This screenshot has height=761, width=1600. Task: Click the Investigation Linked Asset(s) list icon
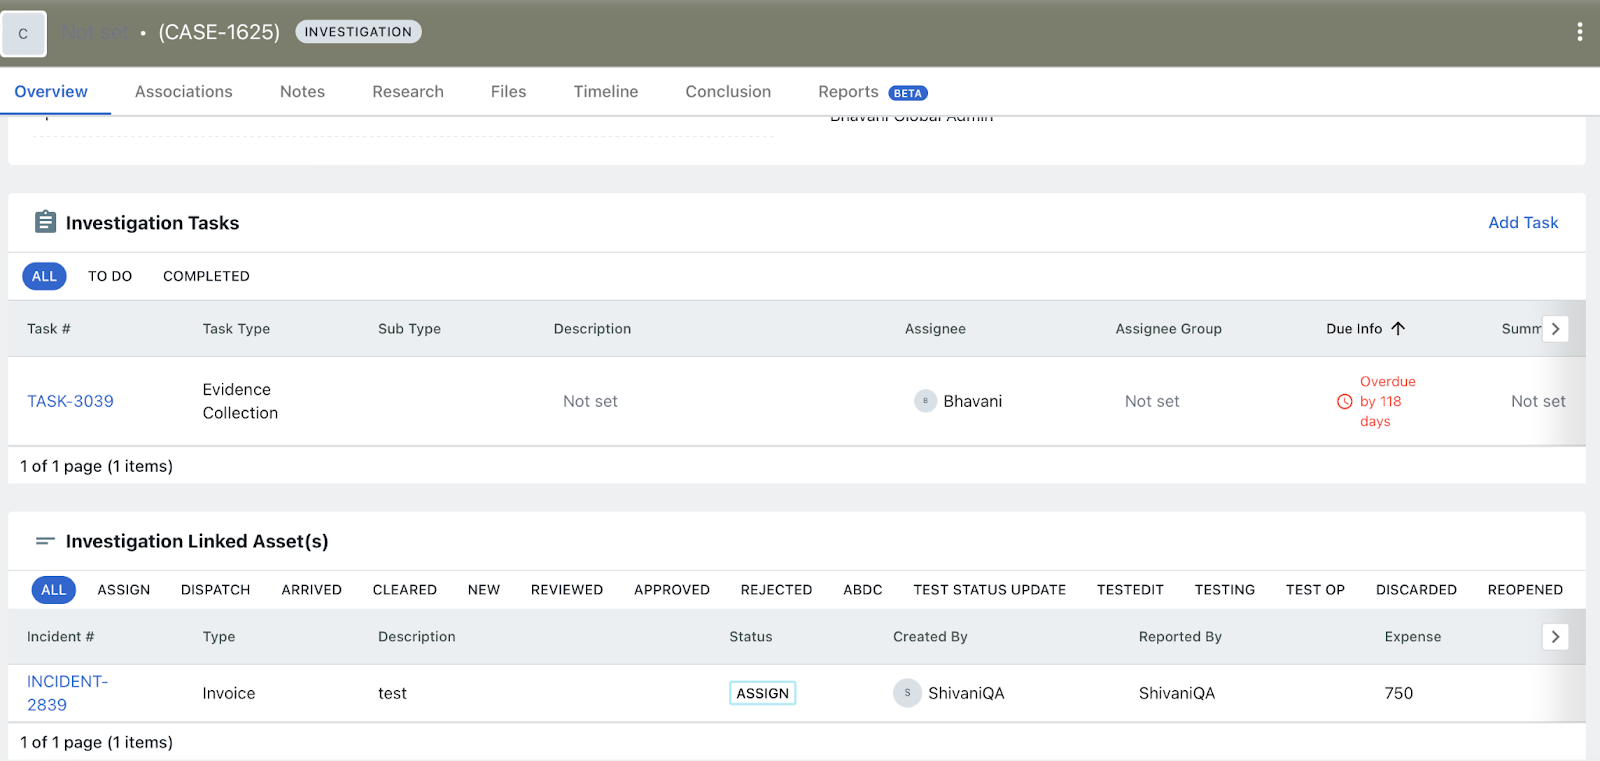coord(45,541)
